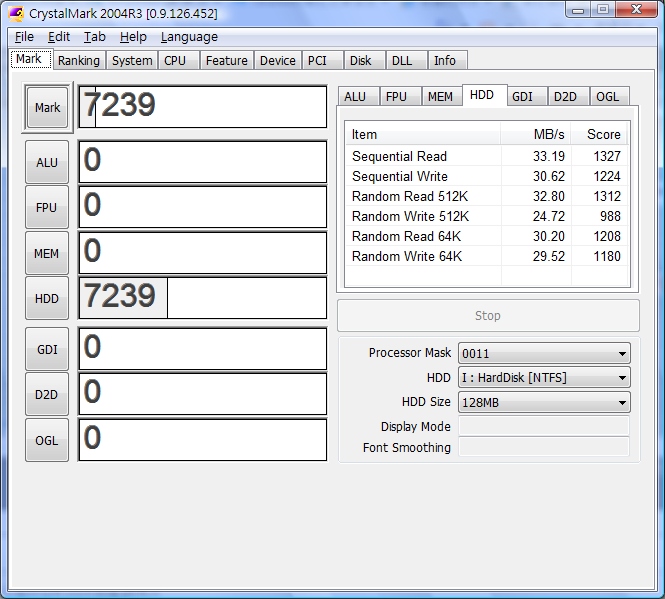Click the Font Smoothing field
Screen dimensions: 665x599
(x=544, y=447)
